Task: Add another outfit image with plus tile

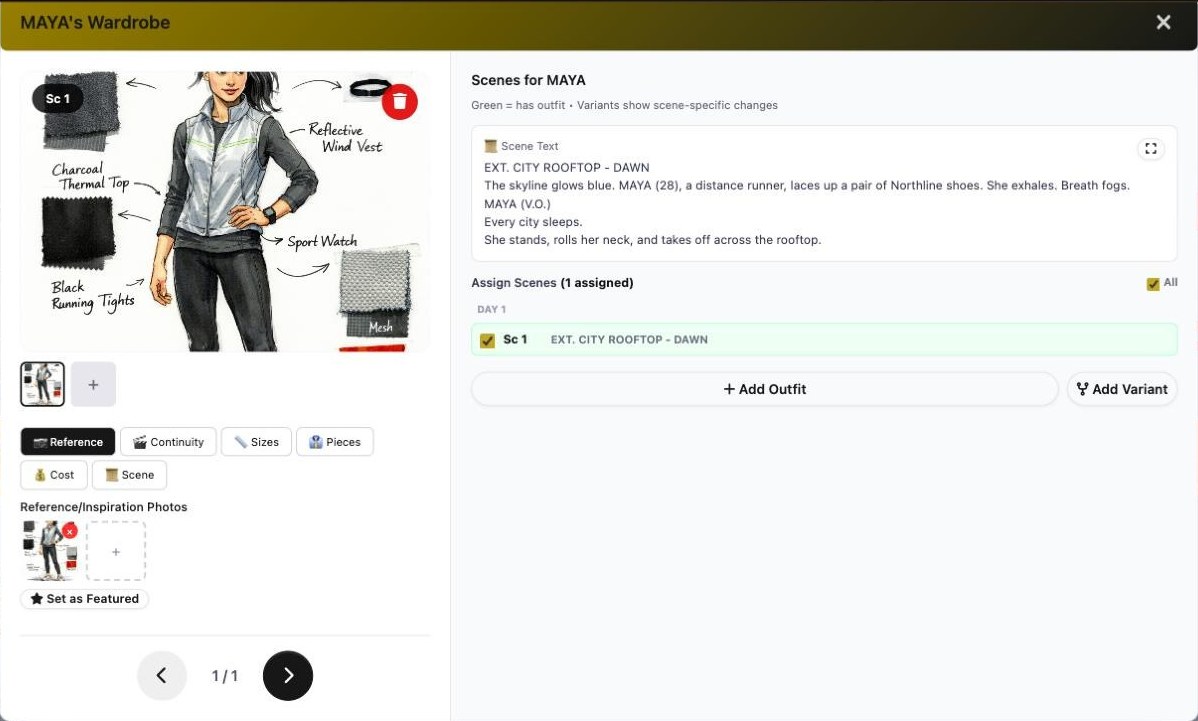Action: [93, 384]
